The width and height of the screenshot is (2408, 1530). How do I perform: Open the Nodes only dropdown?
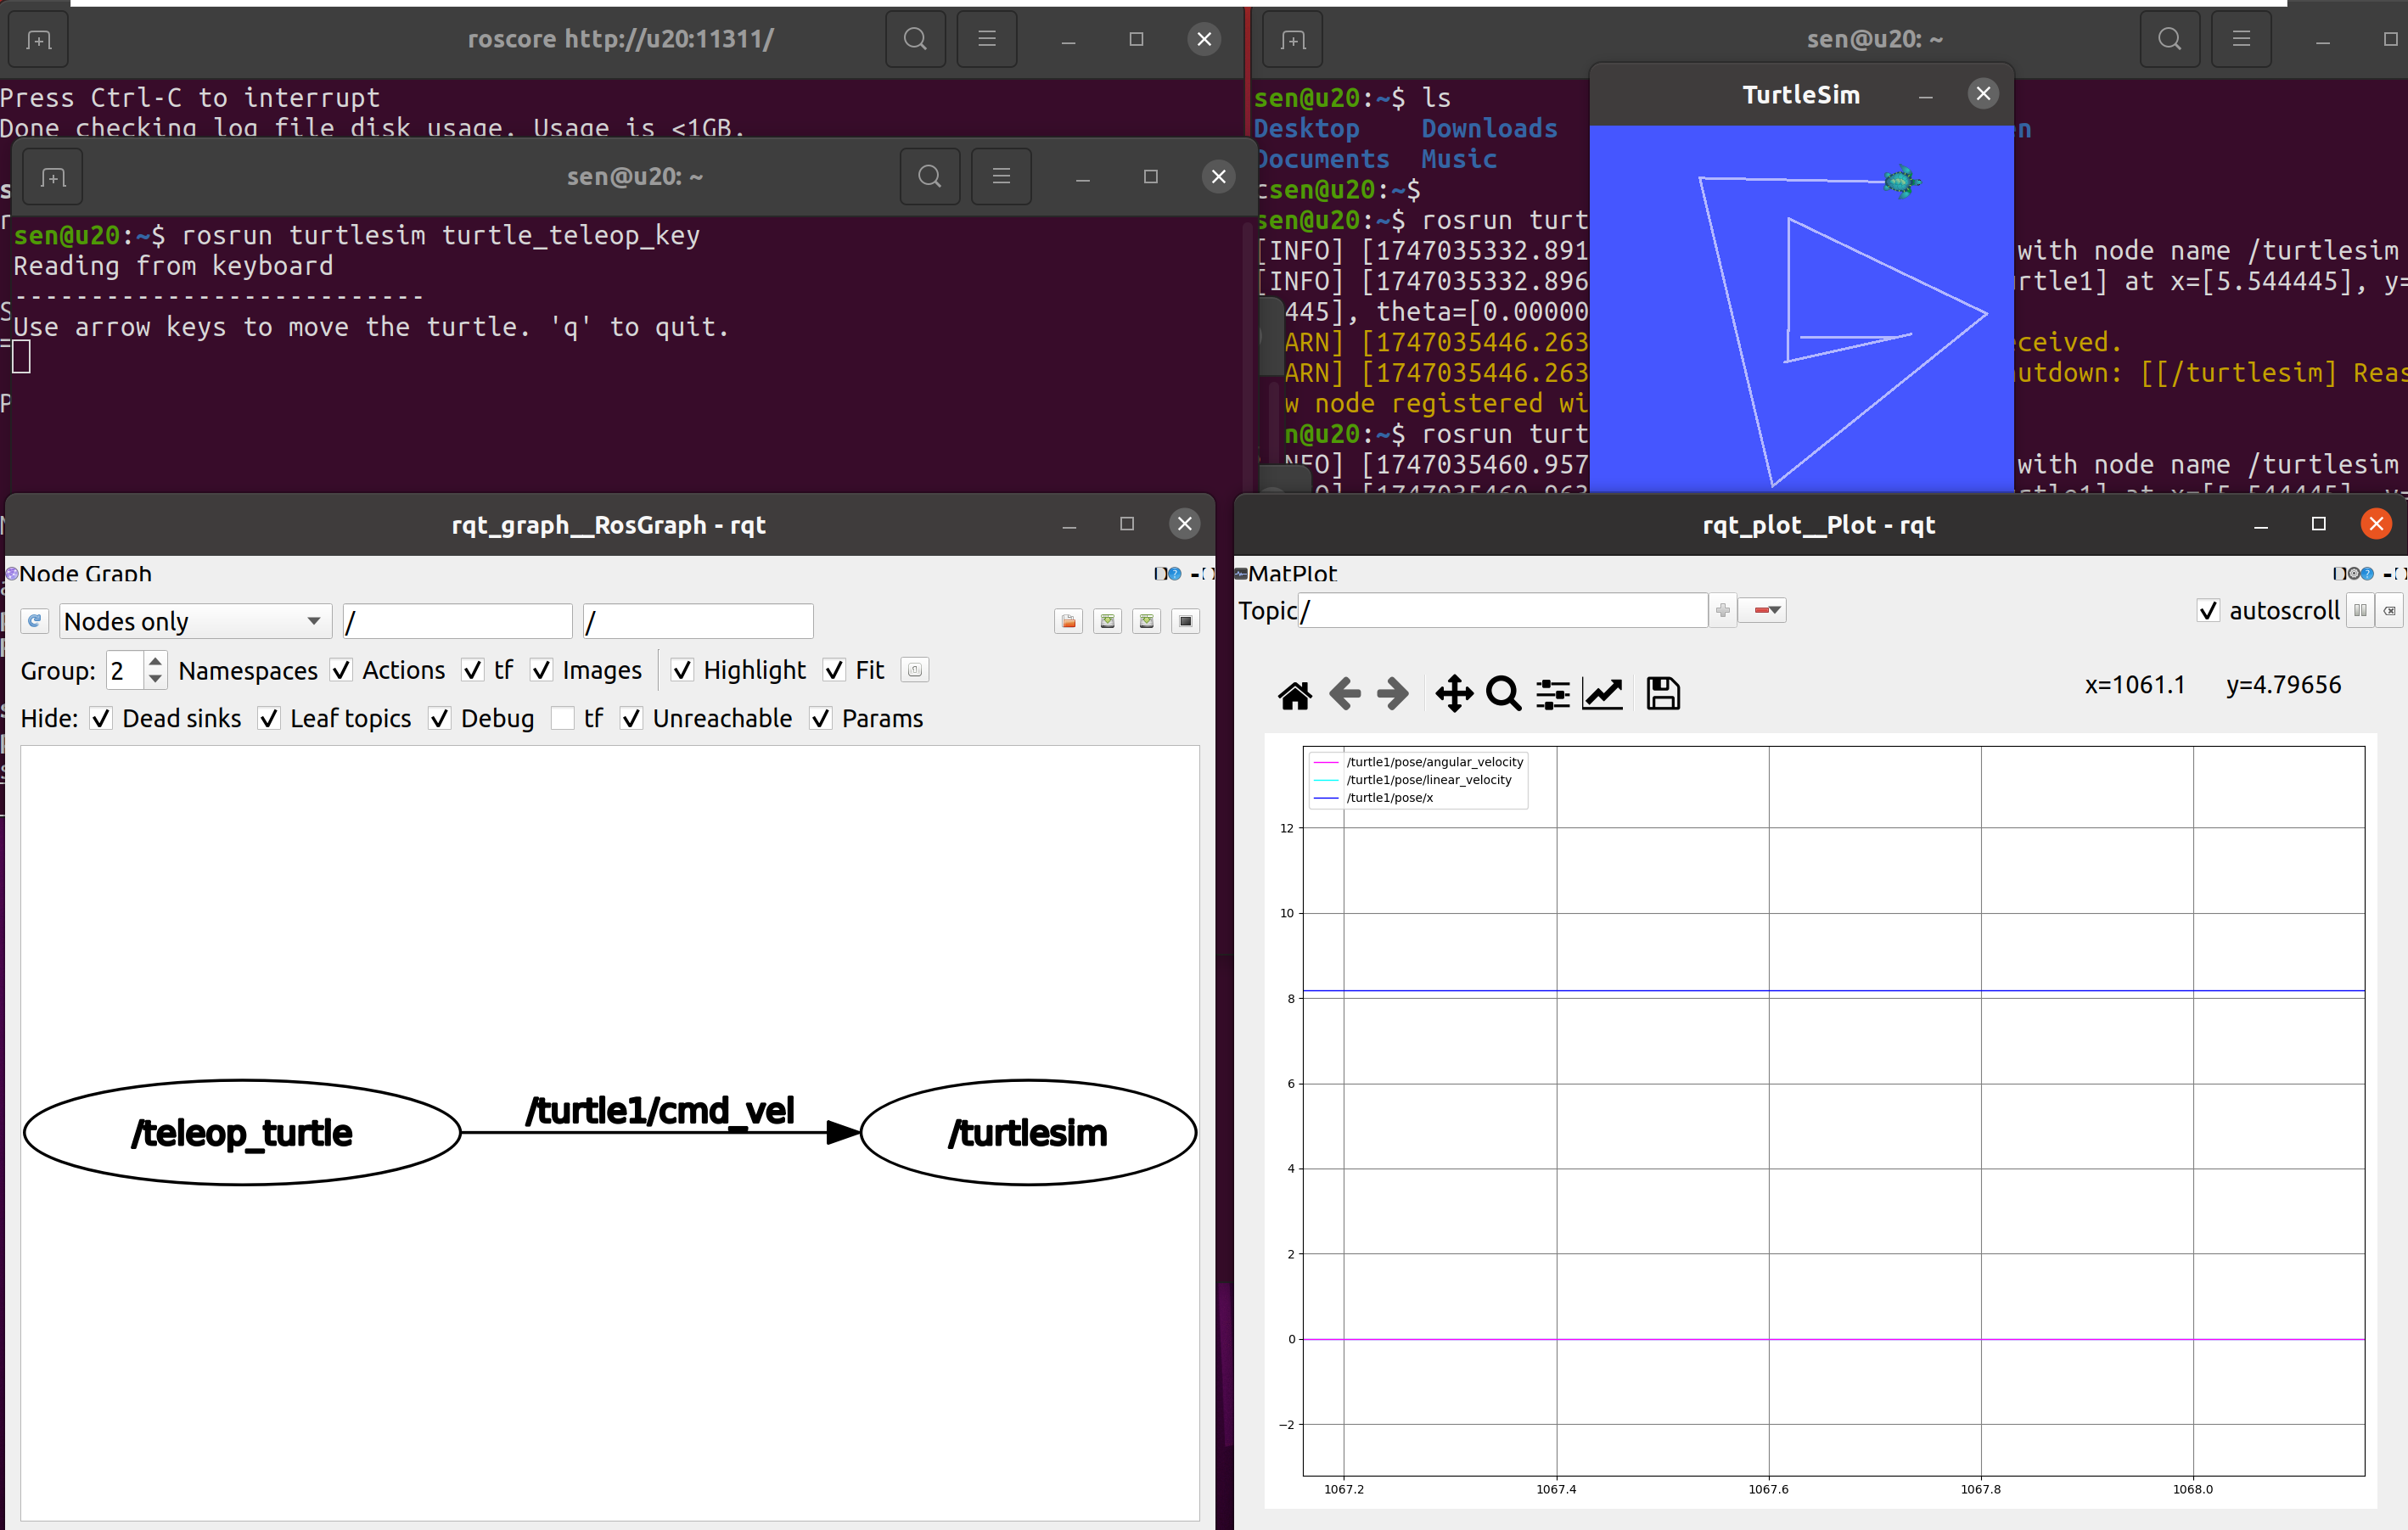(194, 621)
